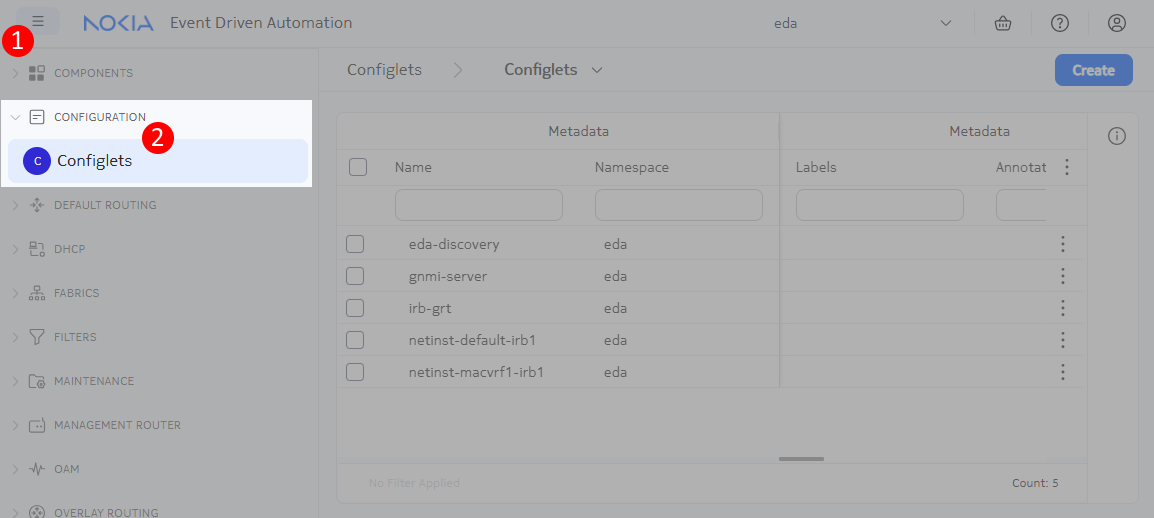The height and width of the screenshot is (518, 1154).
Task: Expand the Default Routing menu section
Action: pyautogui.click(x=104, y=205)
